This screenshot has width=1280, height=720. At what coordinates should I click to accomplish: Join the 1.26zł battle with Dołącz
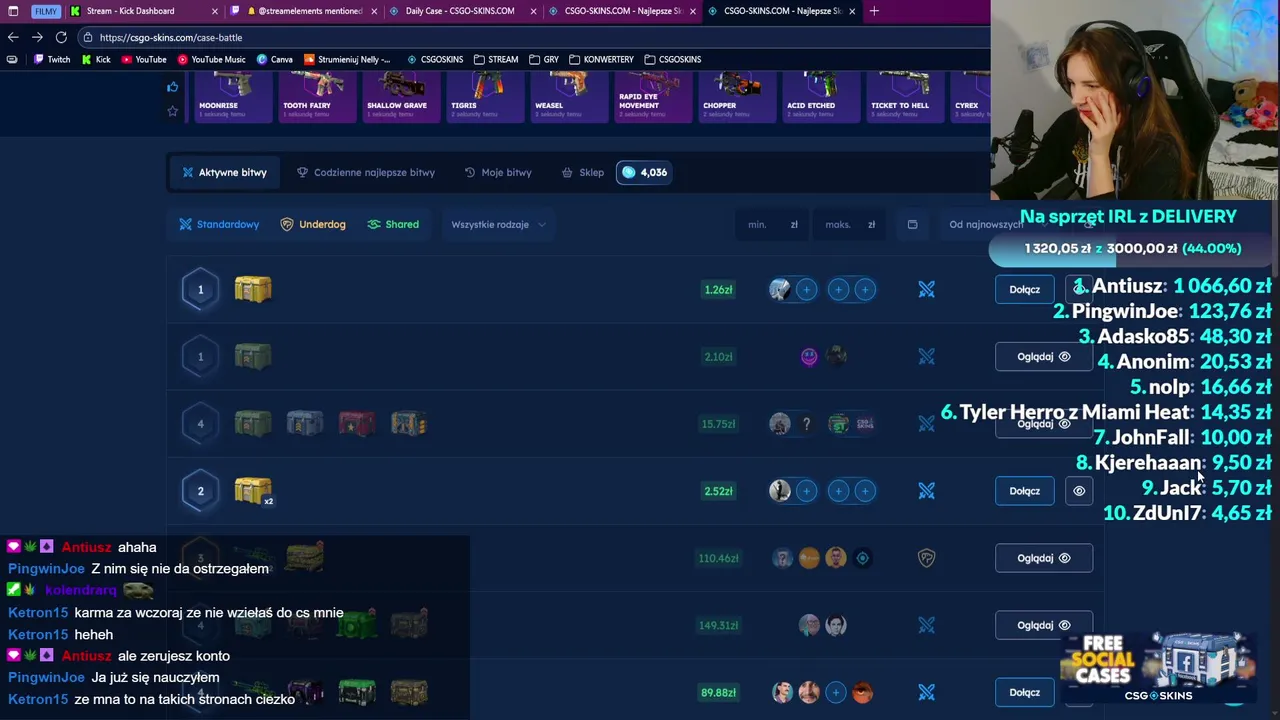click(x=1024, y=290)
